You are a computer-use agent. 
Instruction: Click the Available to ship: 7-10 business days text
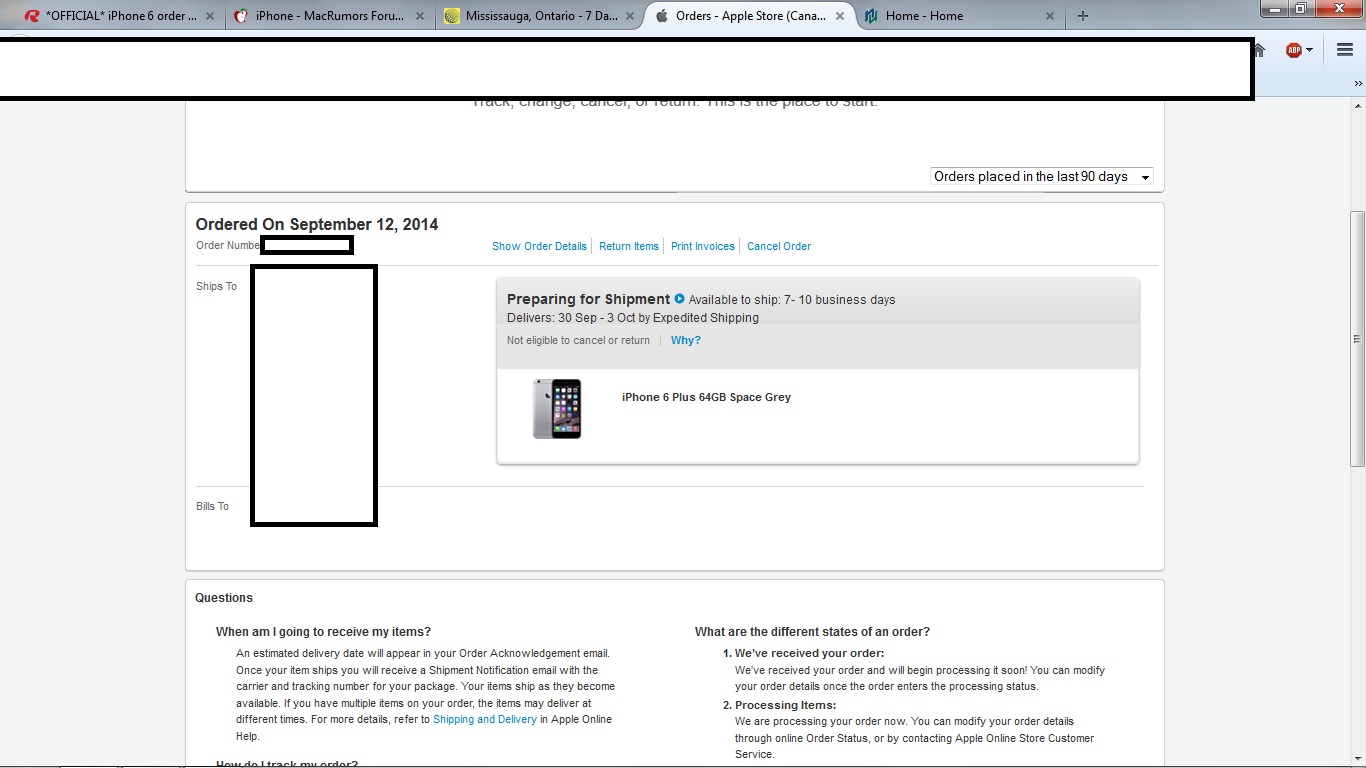(x=792, y=300)
